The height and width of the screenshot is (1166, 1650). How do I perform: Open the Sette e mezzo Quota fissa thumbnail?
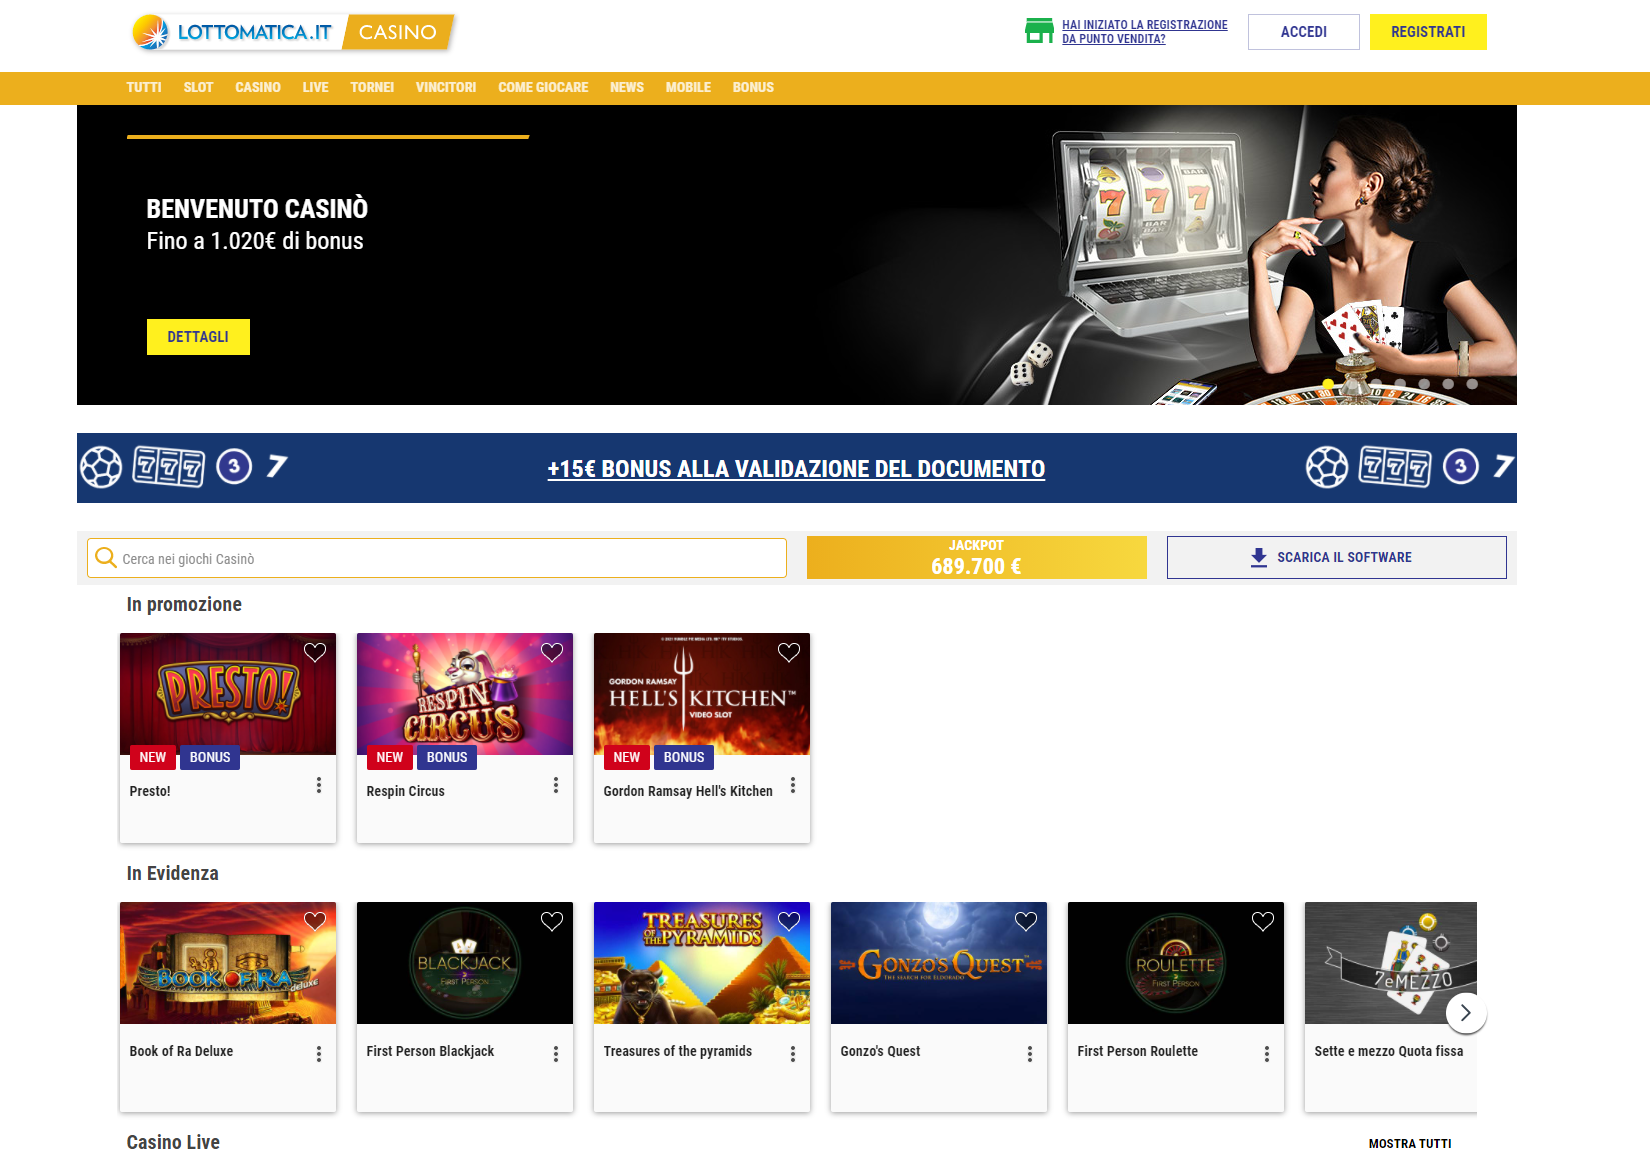tap(1391, 963)
